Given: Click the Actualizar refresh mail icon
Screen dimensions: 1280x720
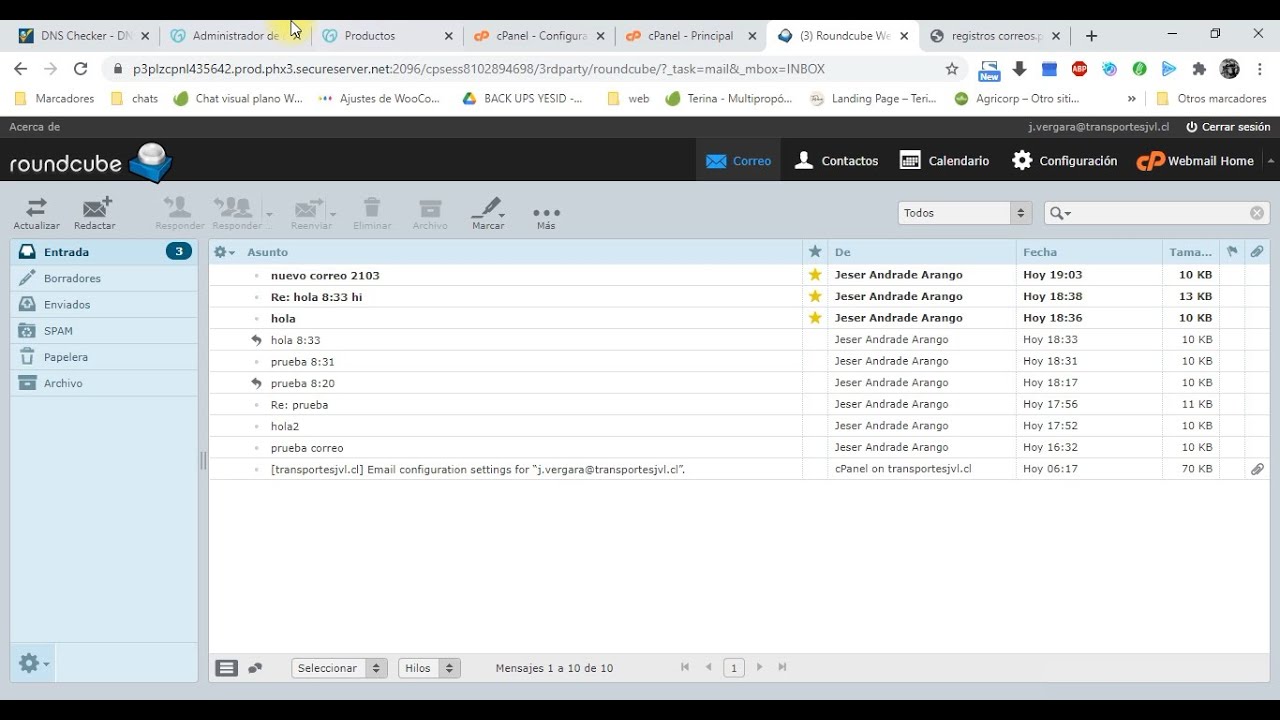Looking at the screenshot, I should tap(36, 213).
